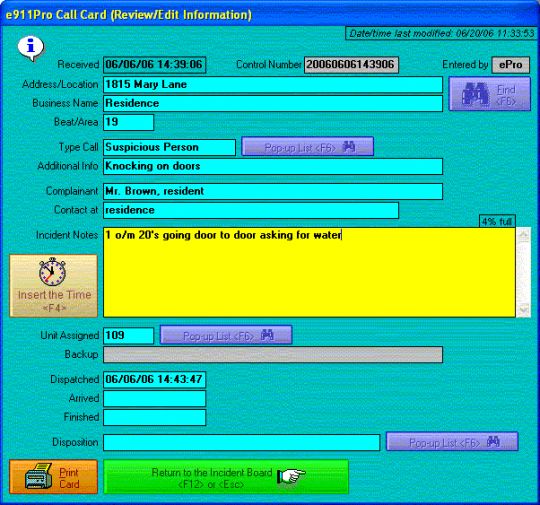Click the Received date/time field
This screenshot has width=540, height=505.
(155, 65)
